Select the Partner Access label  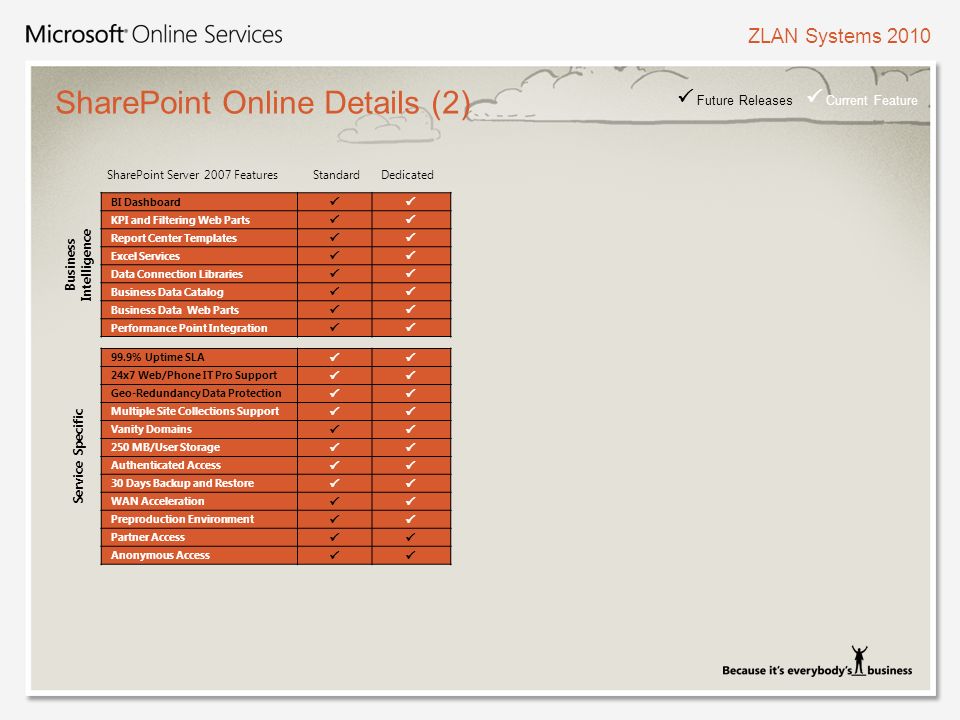click(x=148, y=537)
